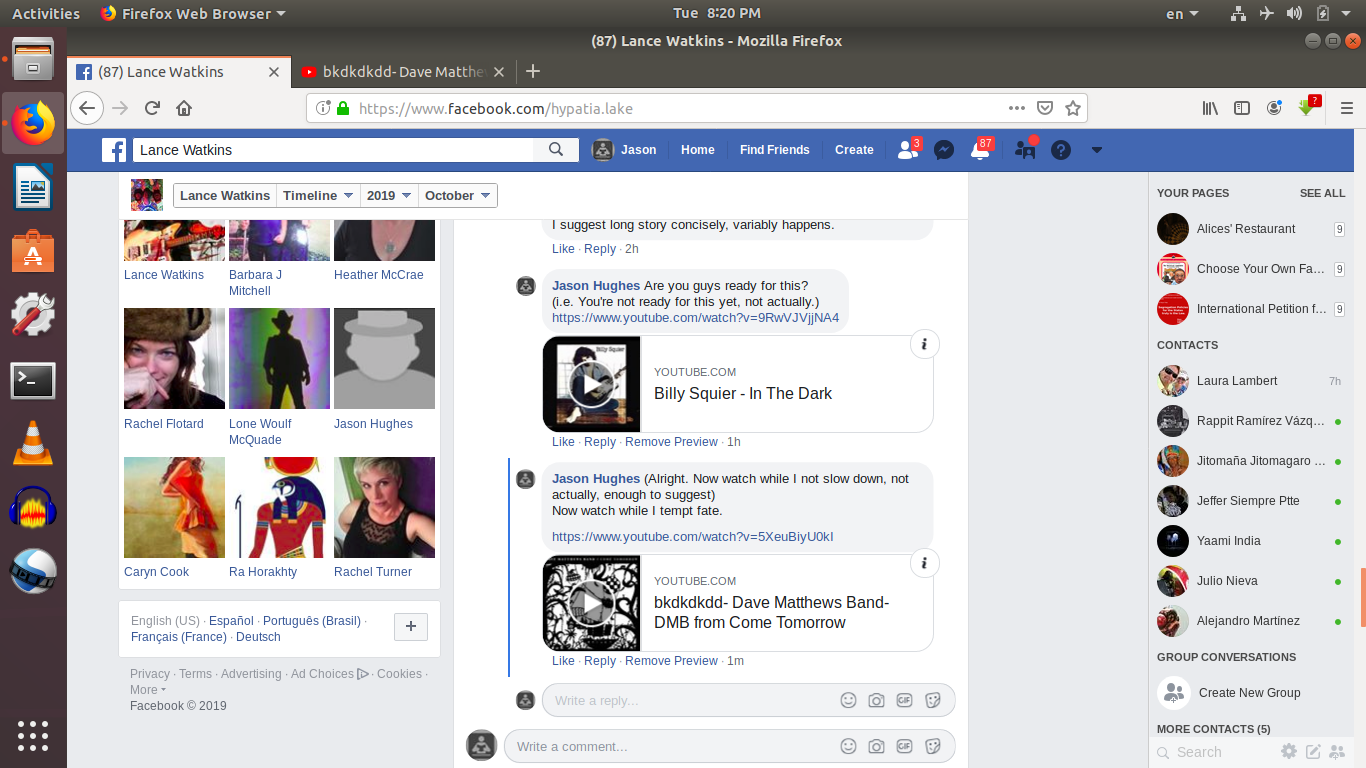Insert emoji in the Write a reply box
1366x768 pixels.
click(x=848, y=700)
